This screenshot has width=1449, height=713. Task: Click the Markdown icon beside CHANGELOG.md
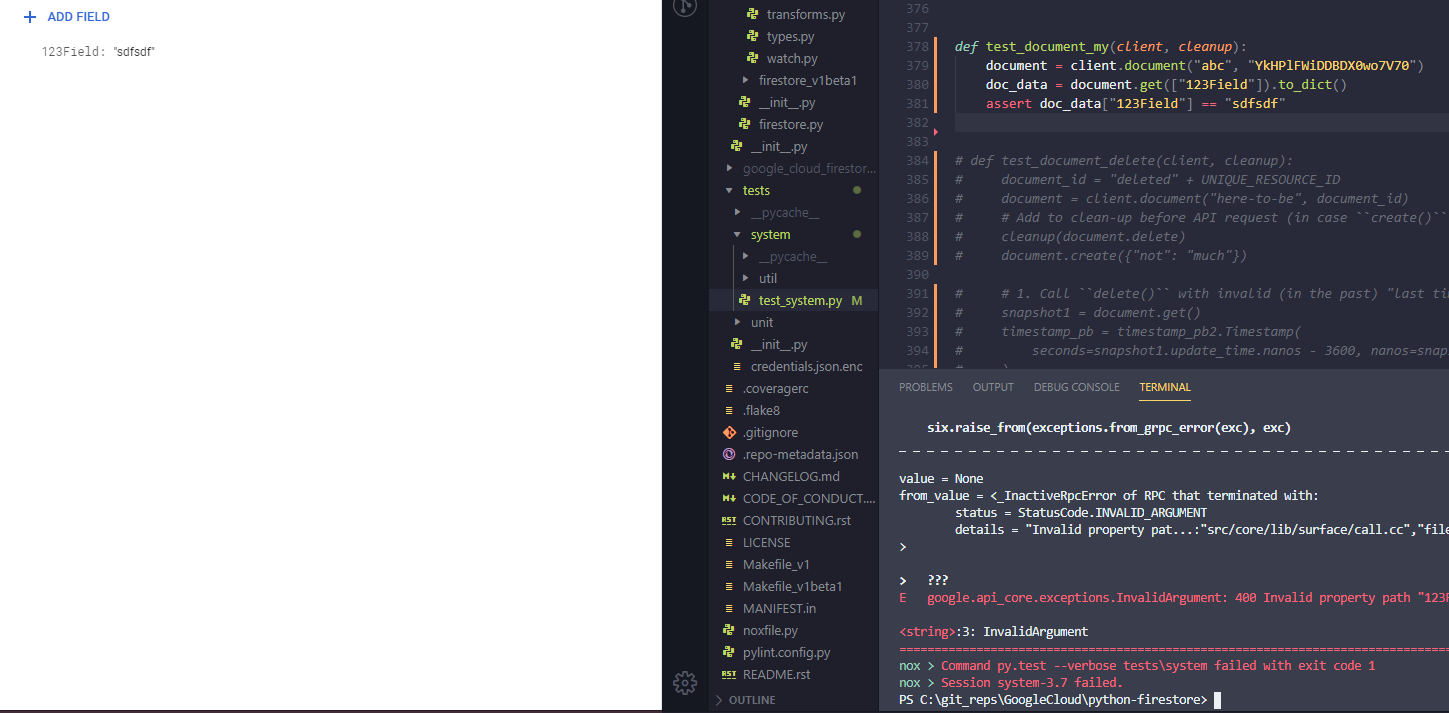pyautogui.click(x=727, y=476)
